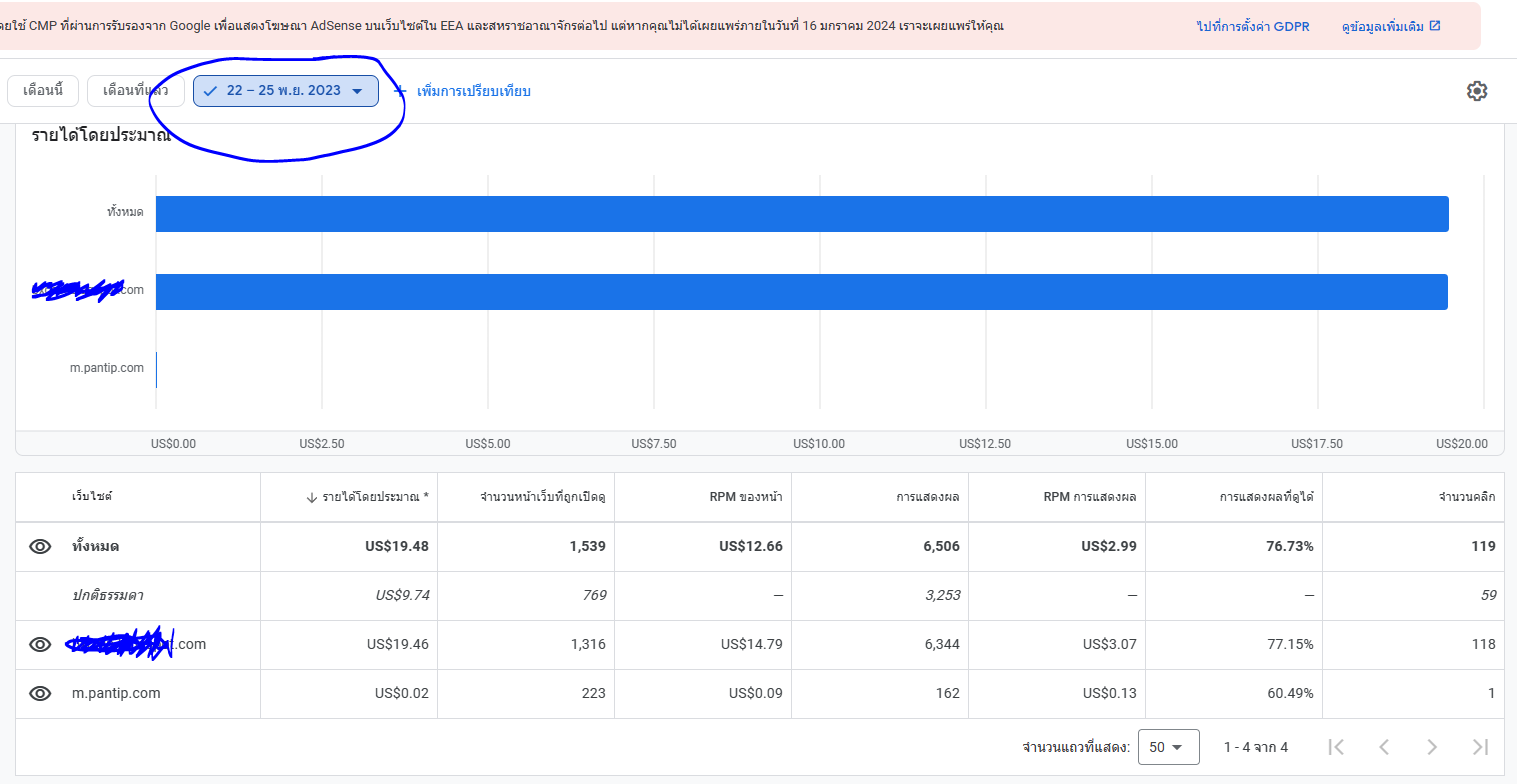Click the m.pantip.com chart axis label
This screenshot has height=784, width=1517.
point(107,368)
